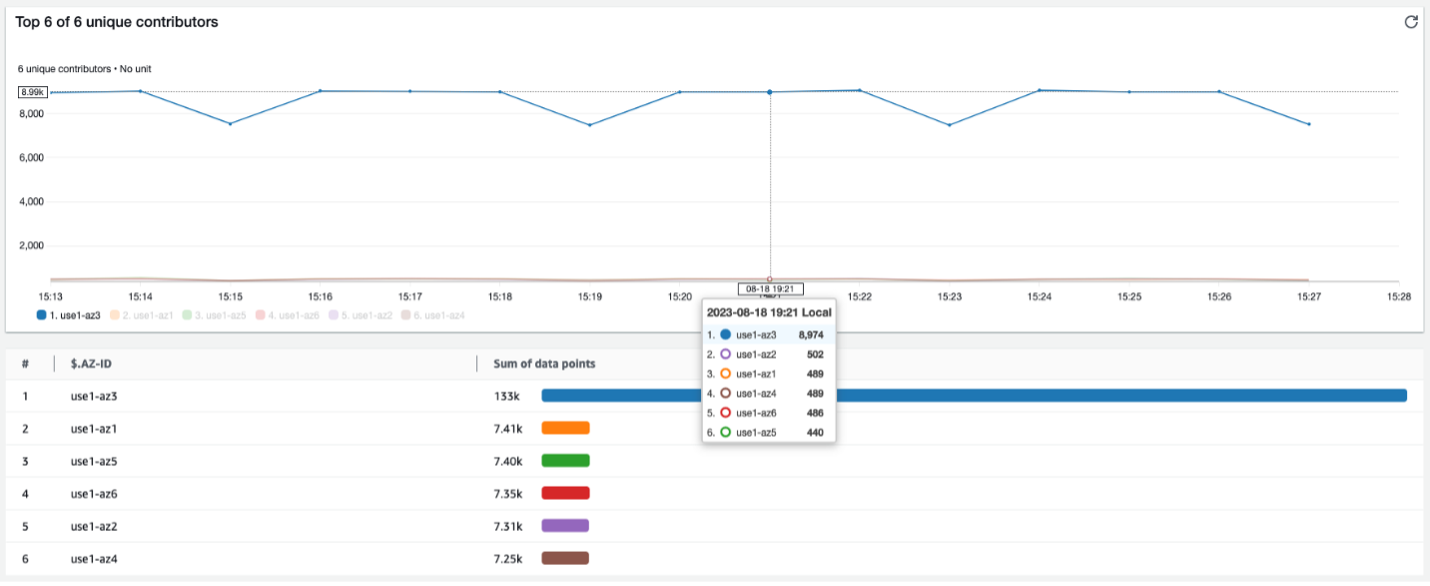Image resolution: width=1430 pixels, height=586 pixels.
Task: Select the use1-az3 table row
Action: pos(715,396)
